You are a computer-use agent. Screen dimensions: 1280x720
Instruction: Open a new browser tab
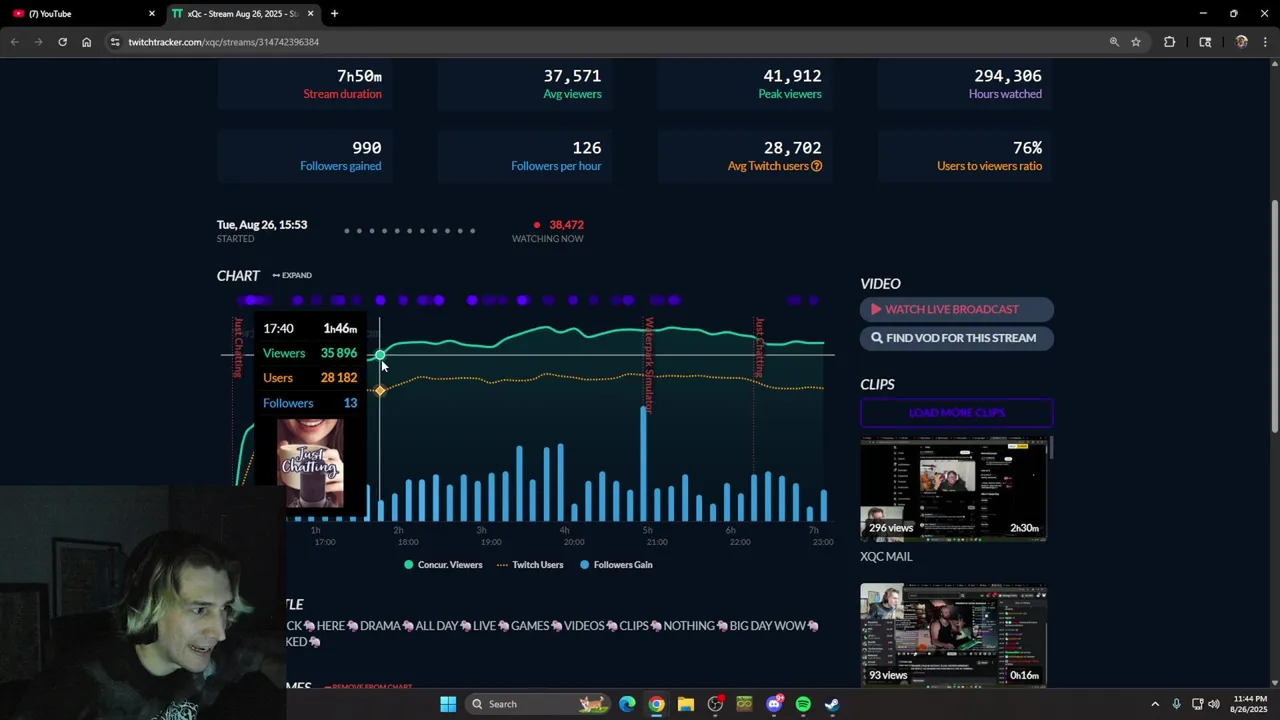(334, 14)
